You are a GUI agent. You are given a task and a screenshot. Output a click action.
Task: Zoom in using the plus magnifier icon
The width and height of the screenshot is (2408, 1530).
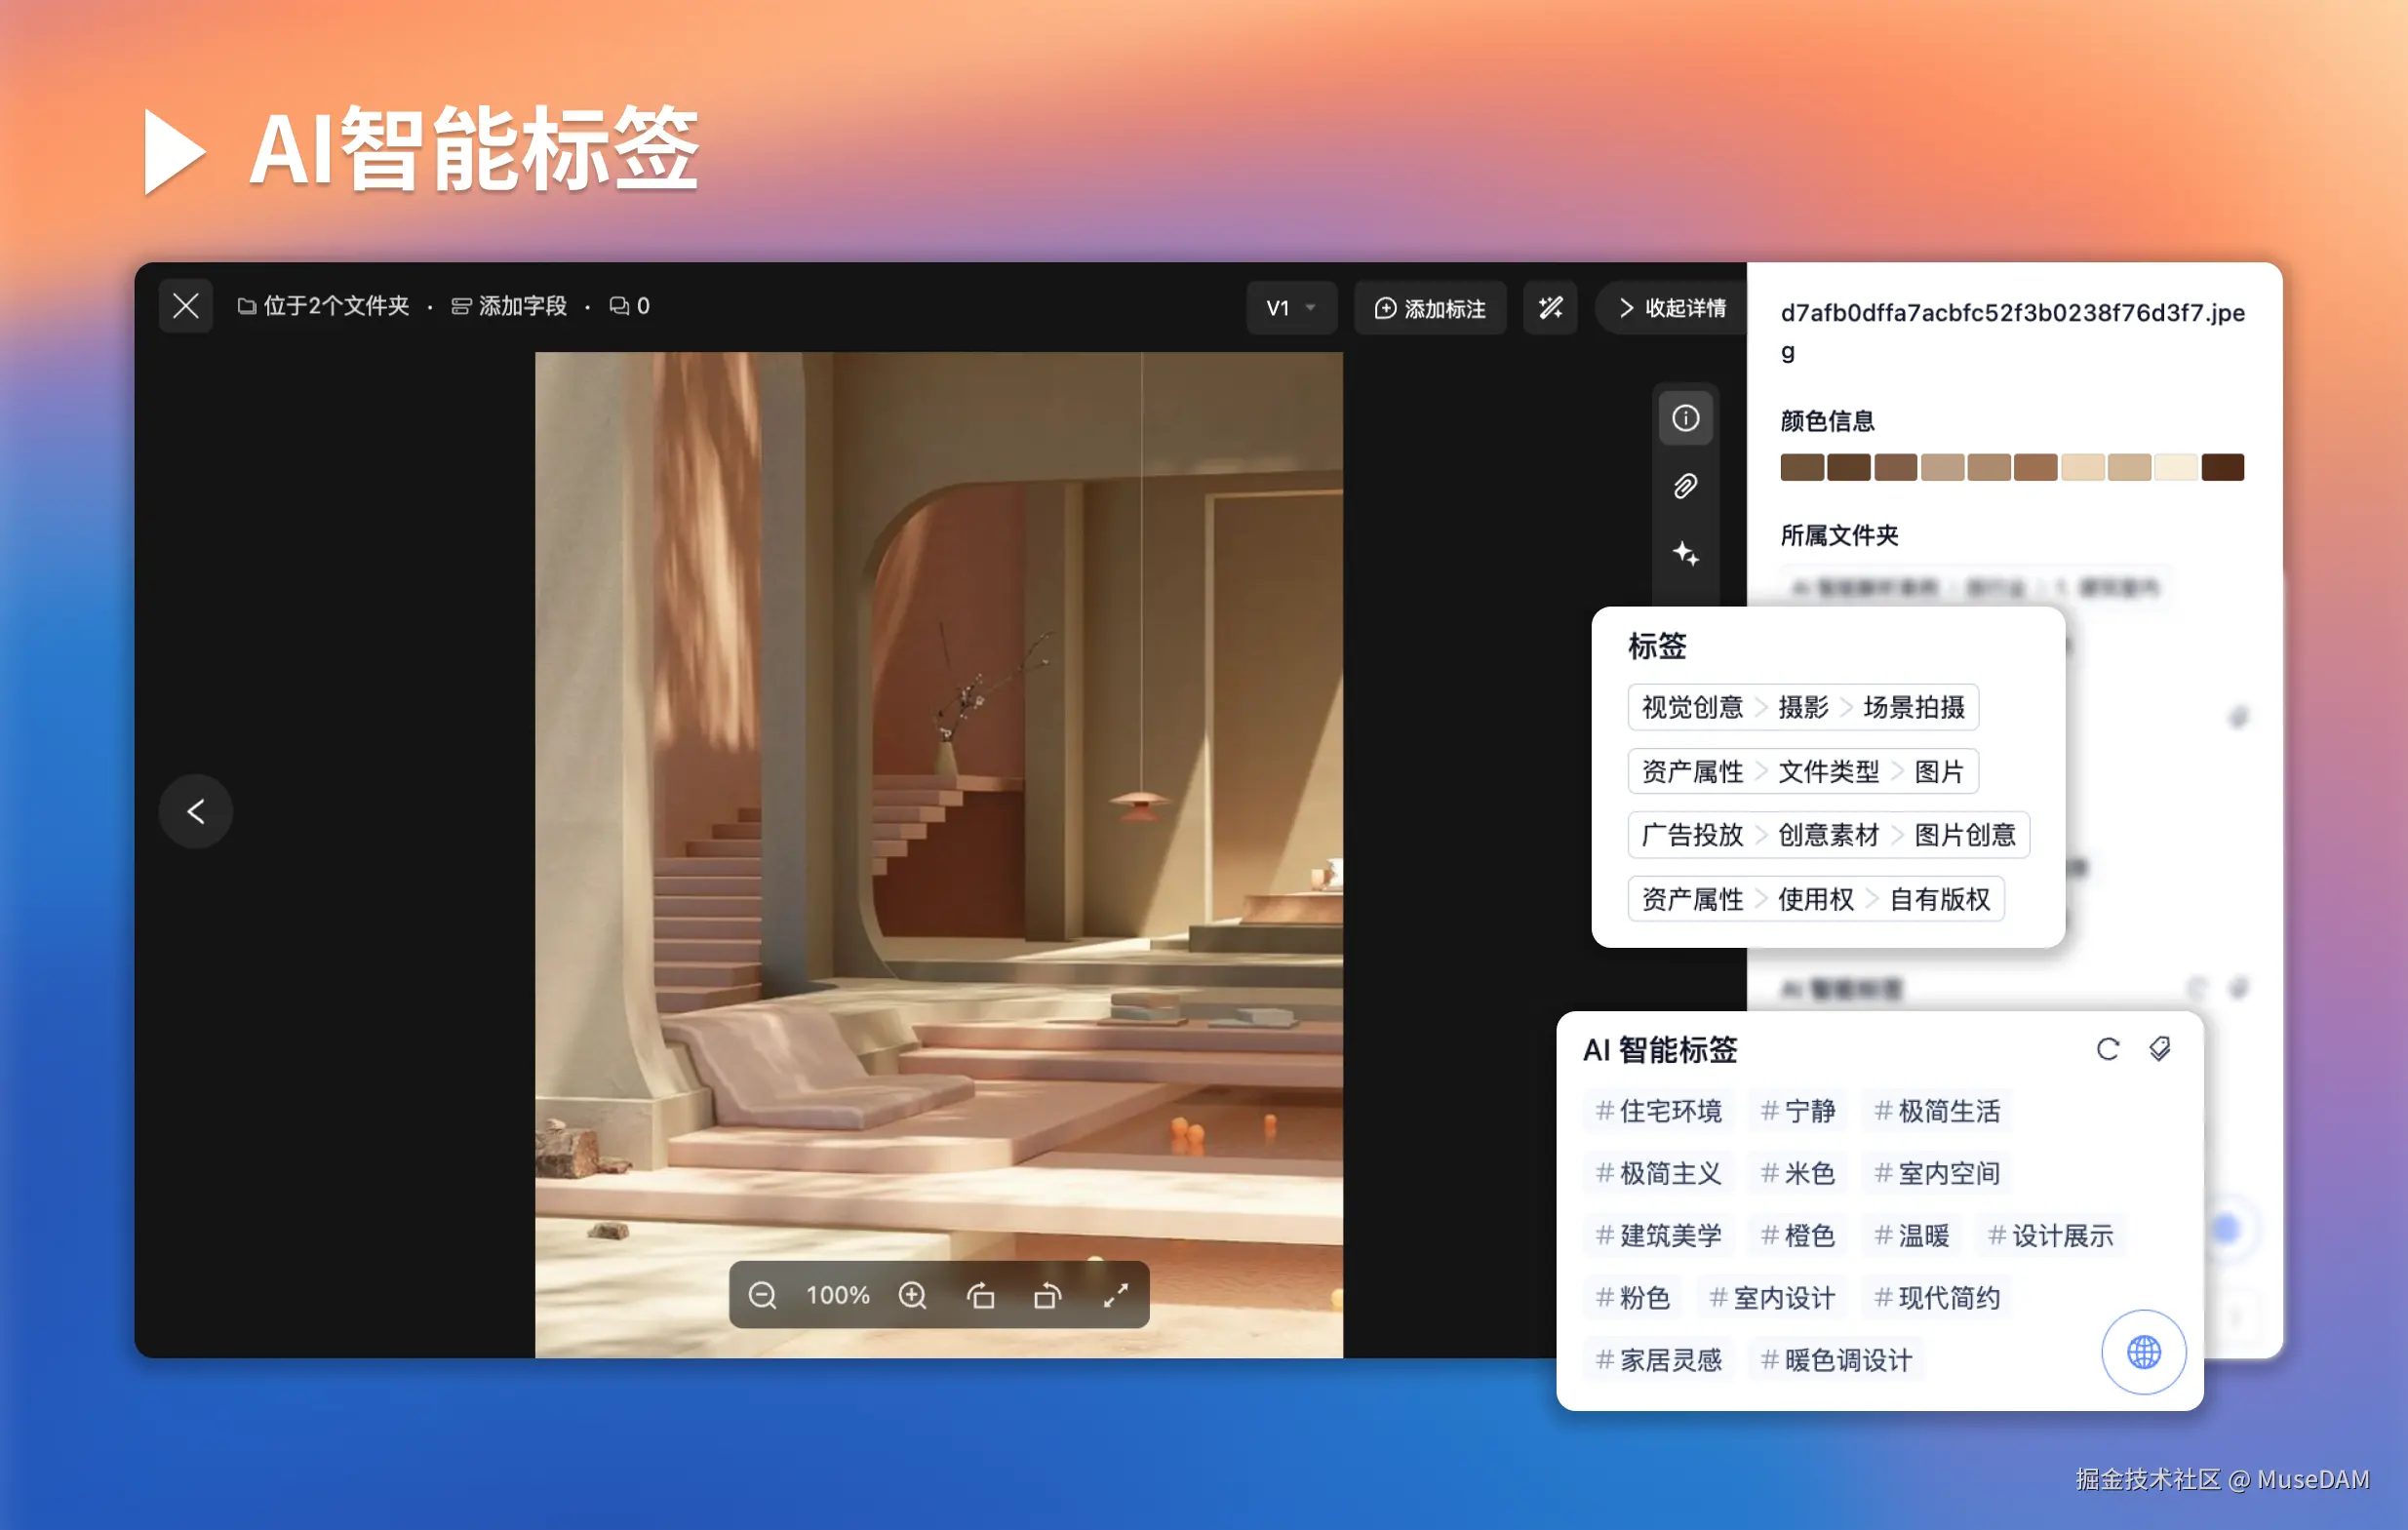coord(912,1295)
